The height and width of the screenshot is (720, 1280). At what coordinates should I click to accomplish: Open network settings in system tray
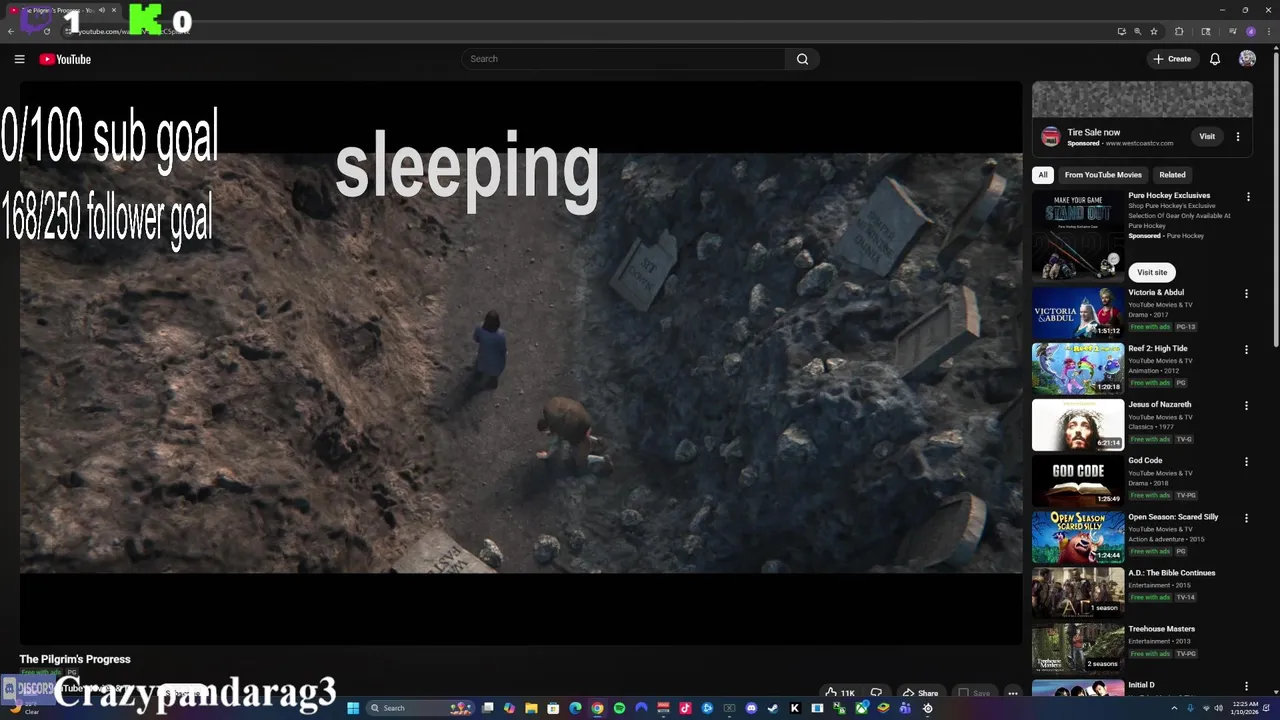pyautogui.click(x=1204, y=708)
